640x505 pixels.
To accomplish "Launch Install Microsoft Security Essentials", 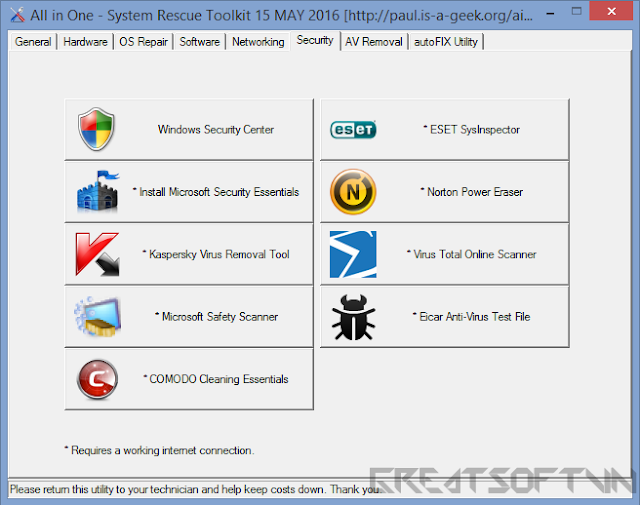I will coord(189,192).
